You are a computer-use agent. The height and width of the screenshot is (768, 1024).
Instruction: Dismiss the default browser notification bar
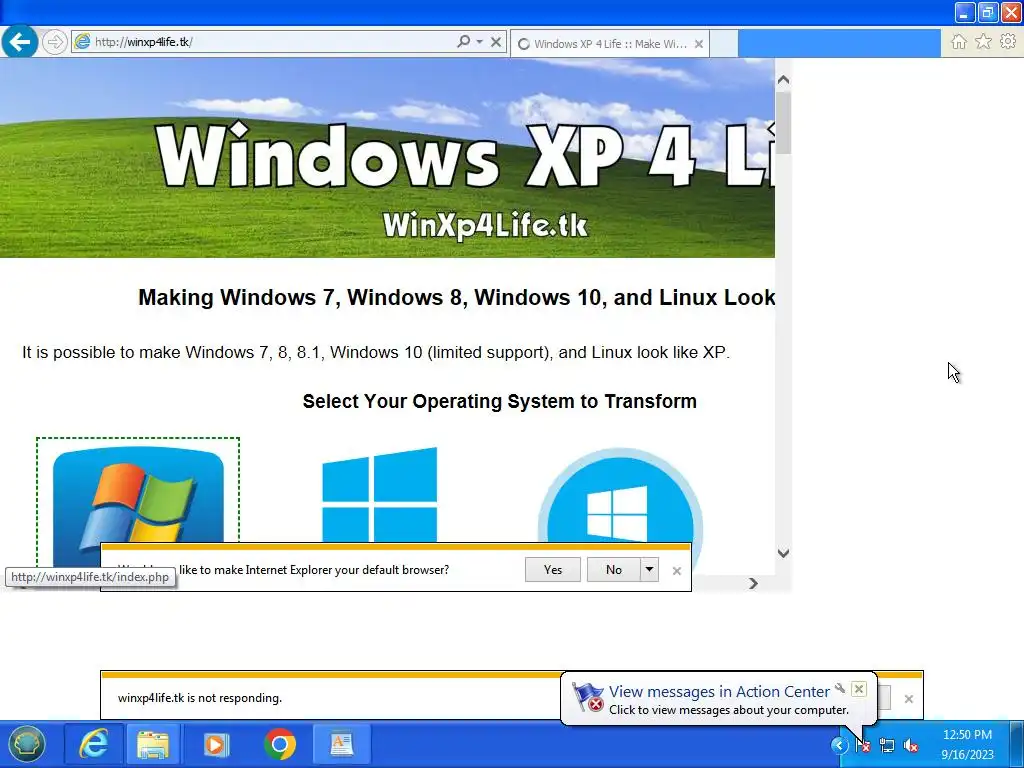pyautogui.click(x=677, y=571)
